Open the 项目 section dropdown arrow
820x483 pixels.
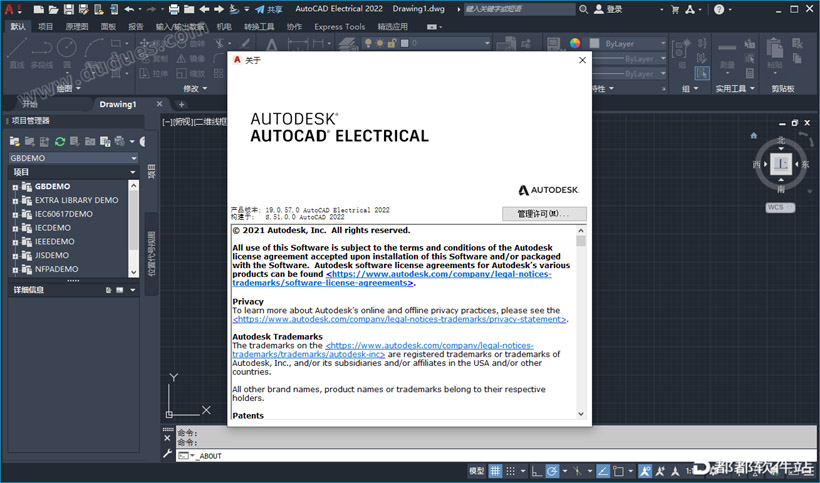click(x=133, y=172)
